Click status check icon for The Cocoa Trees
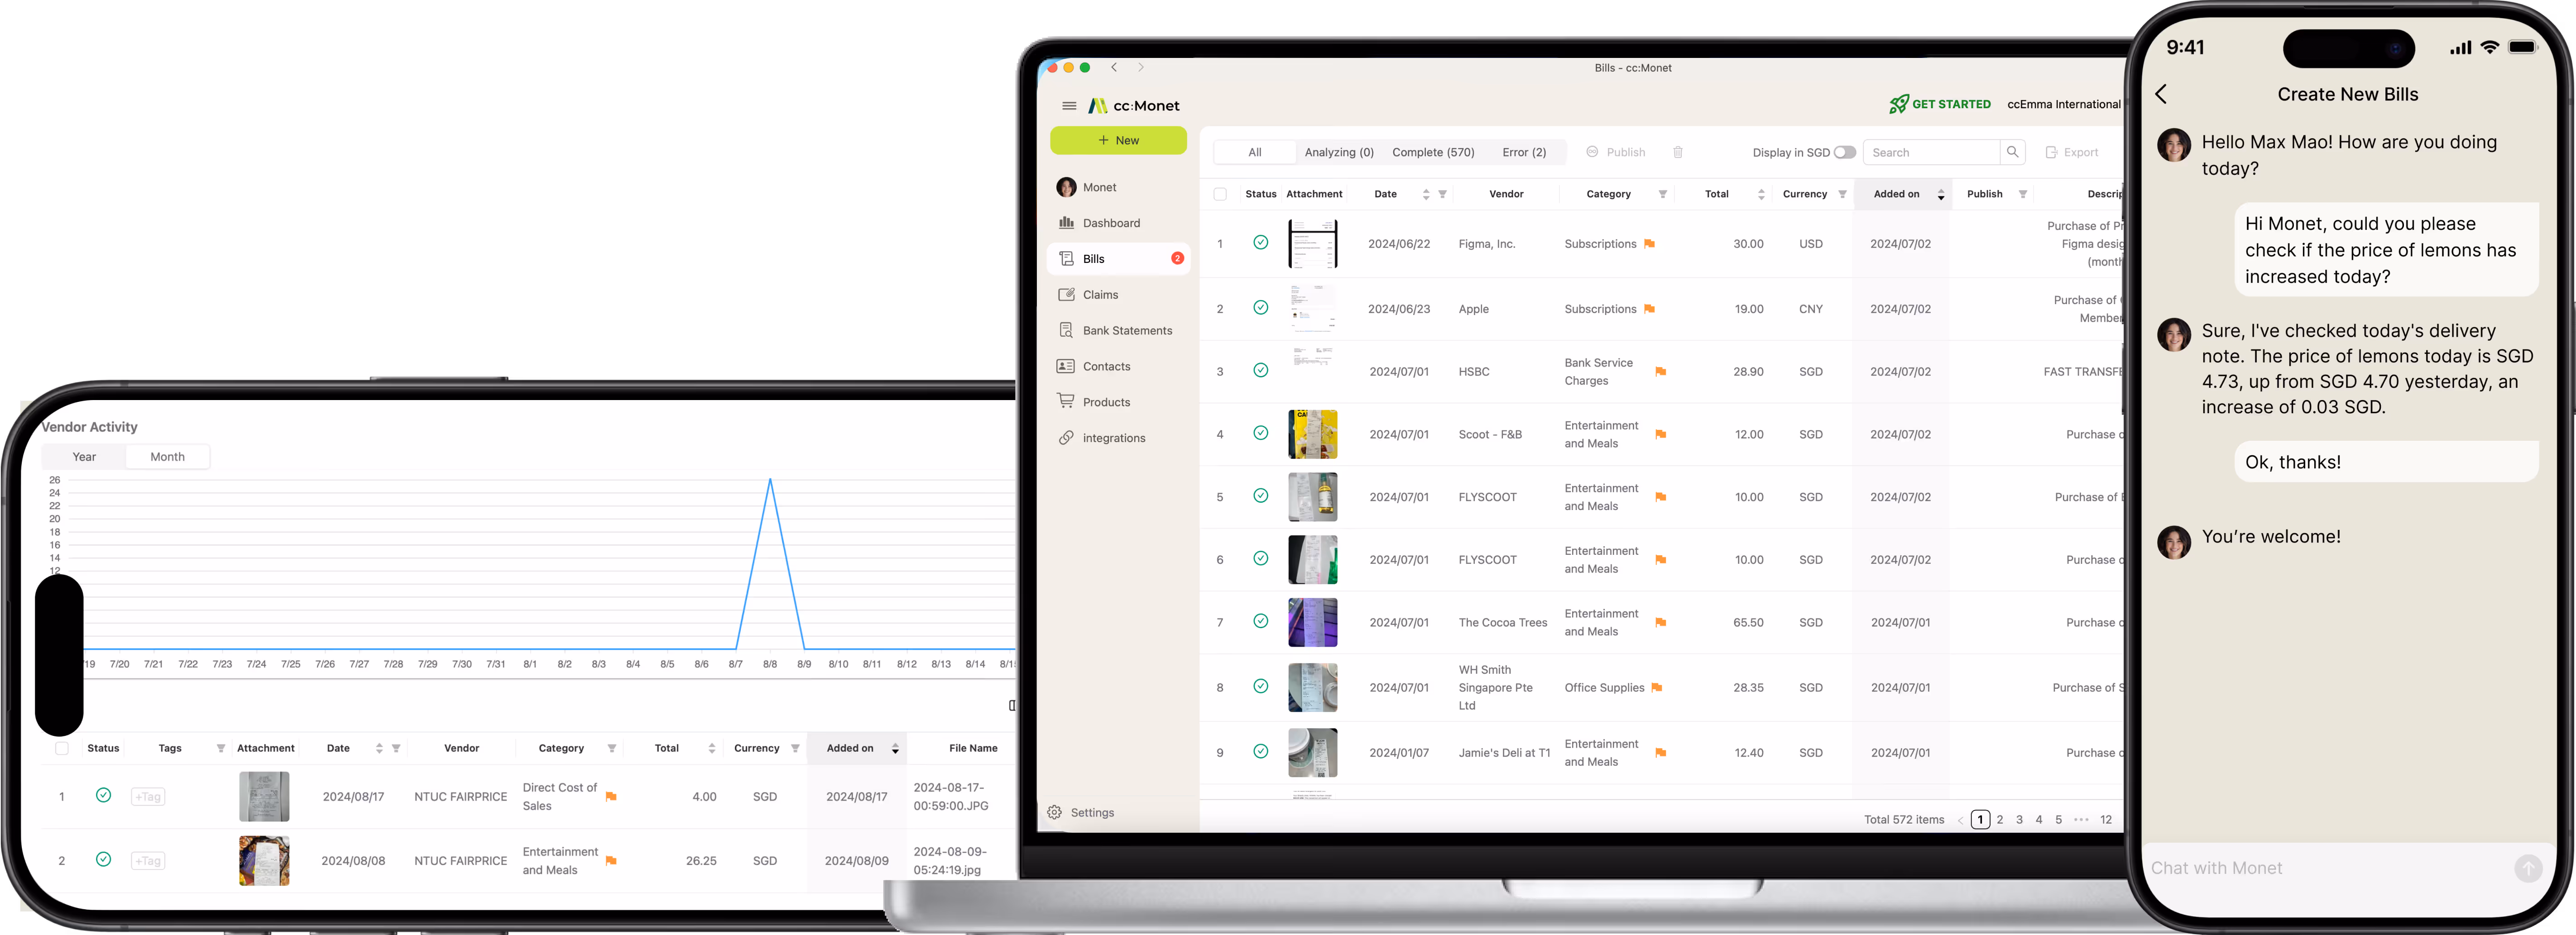Image resolution: width=2576 pixels, height=935 pixels. [1260, 621]
